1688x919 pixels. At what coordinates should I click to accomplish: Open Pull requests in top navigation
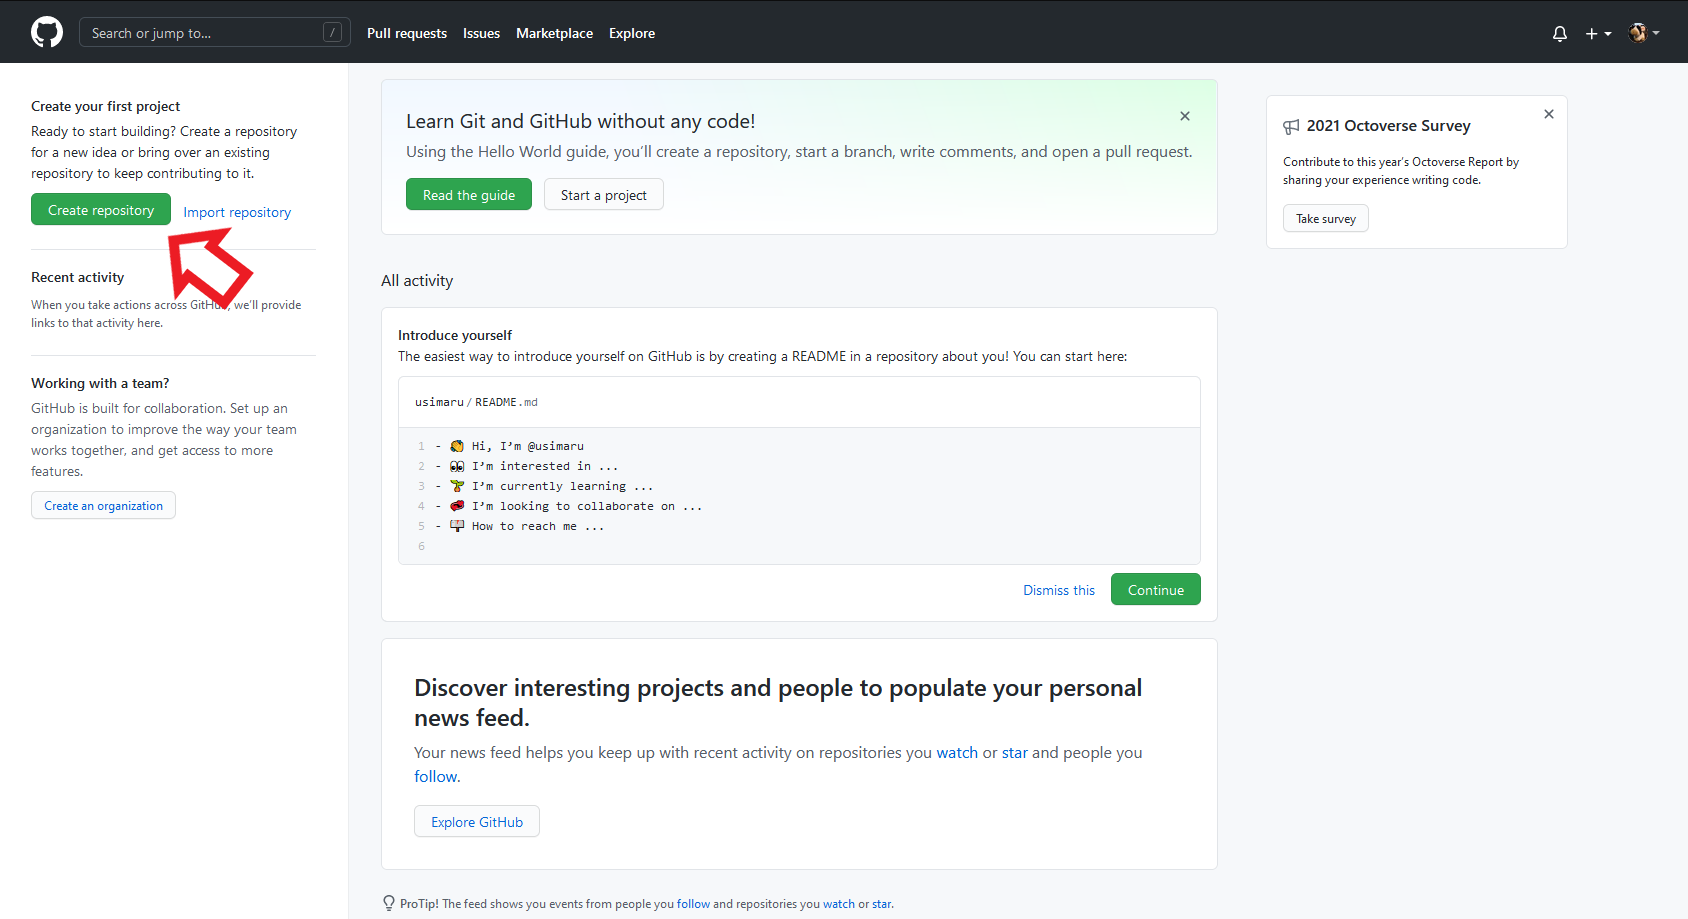tap(407, 33)
